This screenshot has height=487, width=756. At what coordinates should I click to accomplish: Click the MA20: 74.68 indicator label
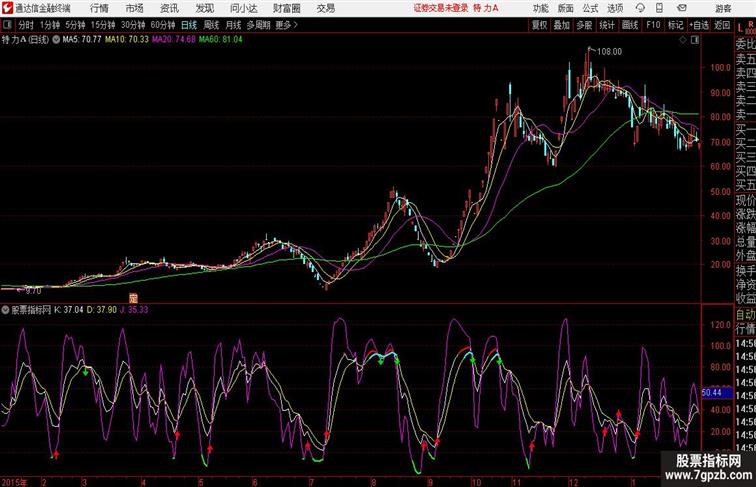tap(174, 40)
